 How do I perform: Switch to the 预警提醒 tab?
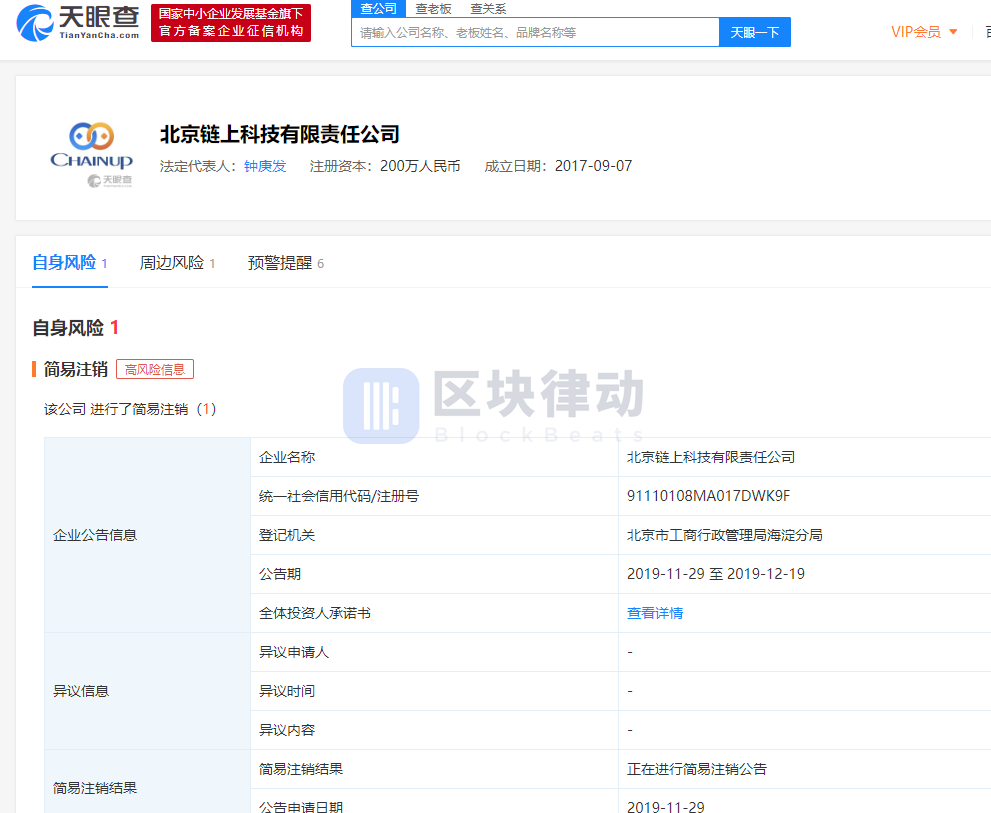286,263
